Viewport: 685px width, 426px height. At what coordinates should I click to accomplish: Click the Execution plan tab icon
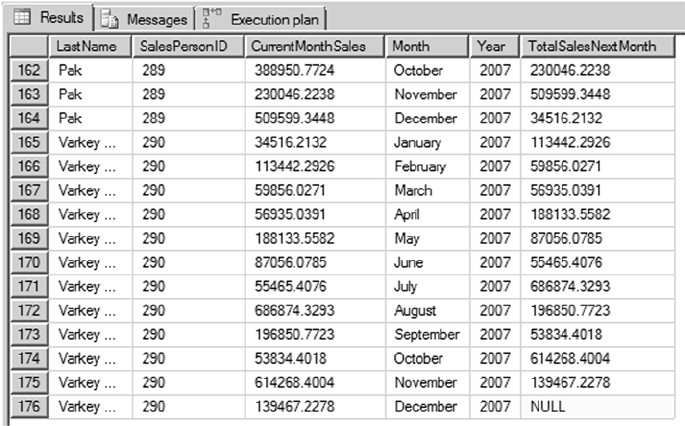pos(211,19)
